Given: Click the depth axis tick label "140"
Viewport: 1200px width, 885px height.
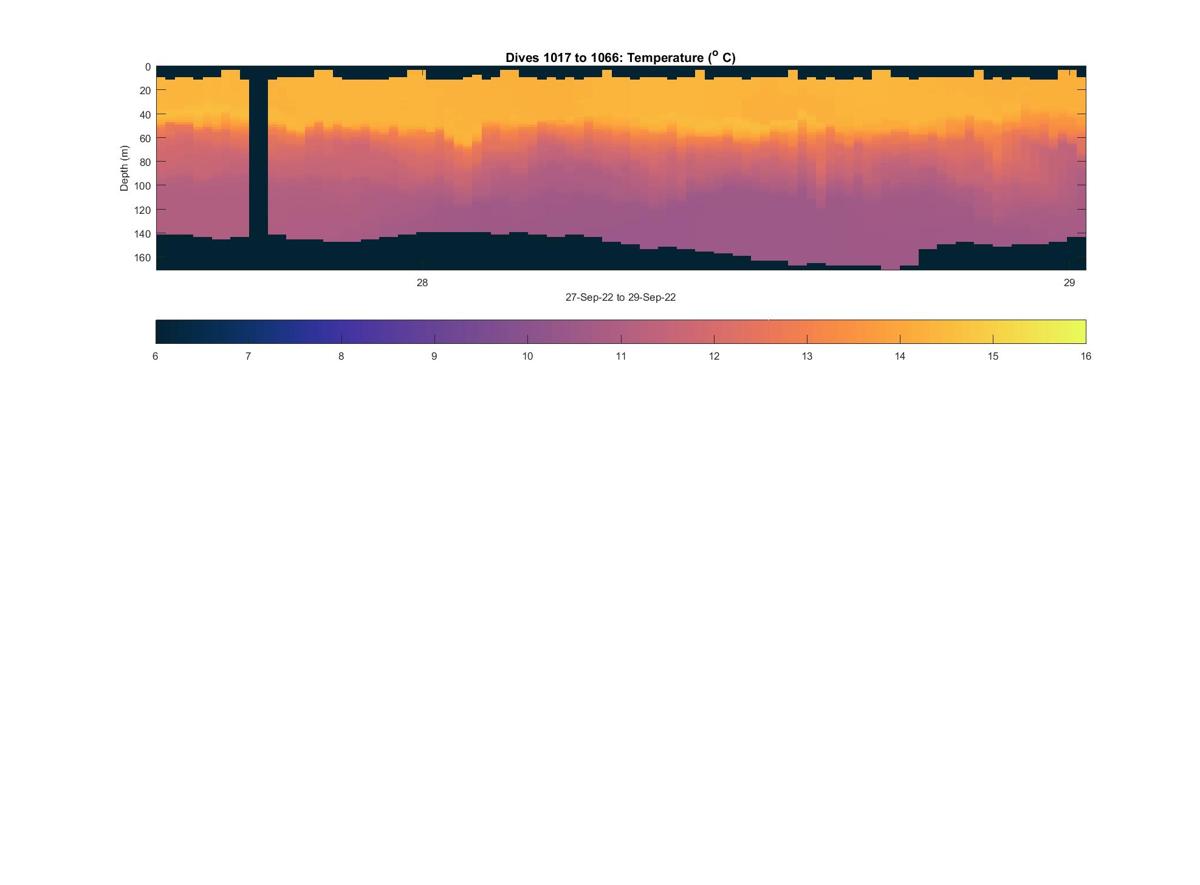Looking at the screenshot, I should [142, 234].
